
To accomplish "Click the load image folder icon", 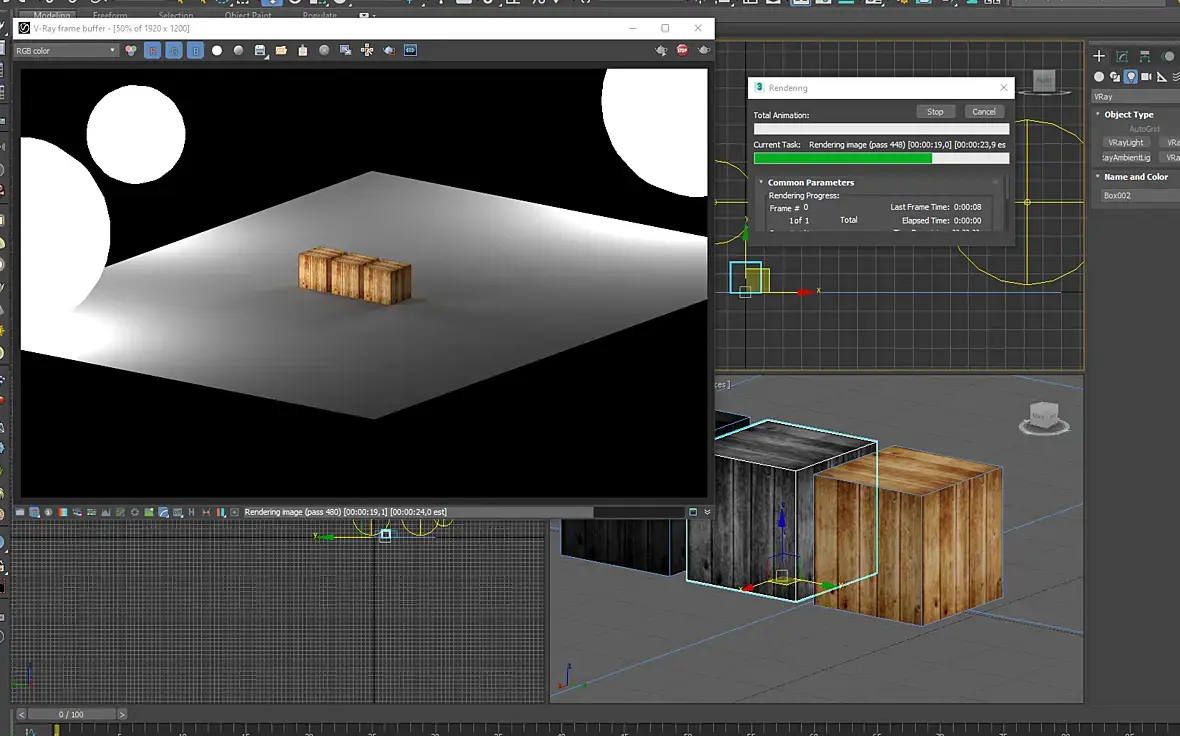I will [281, 50].
